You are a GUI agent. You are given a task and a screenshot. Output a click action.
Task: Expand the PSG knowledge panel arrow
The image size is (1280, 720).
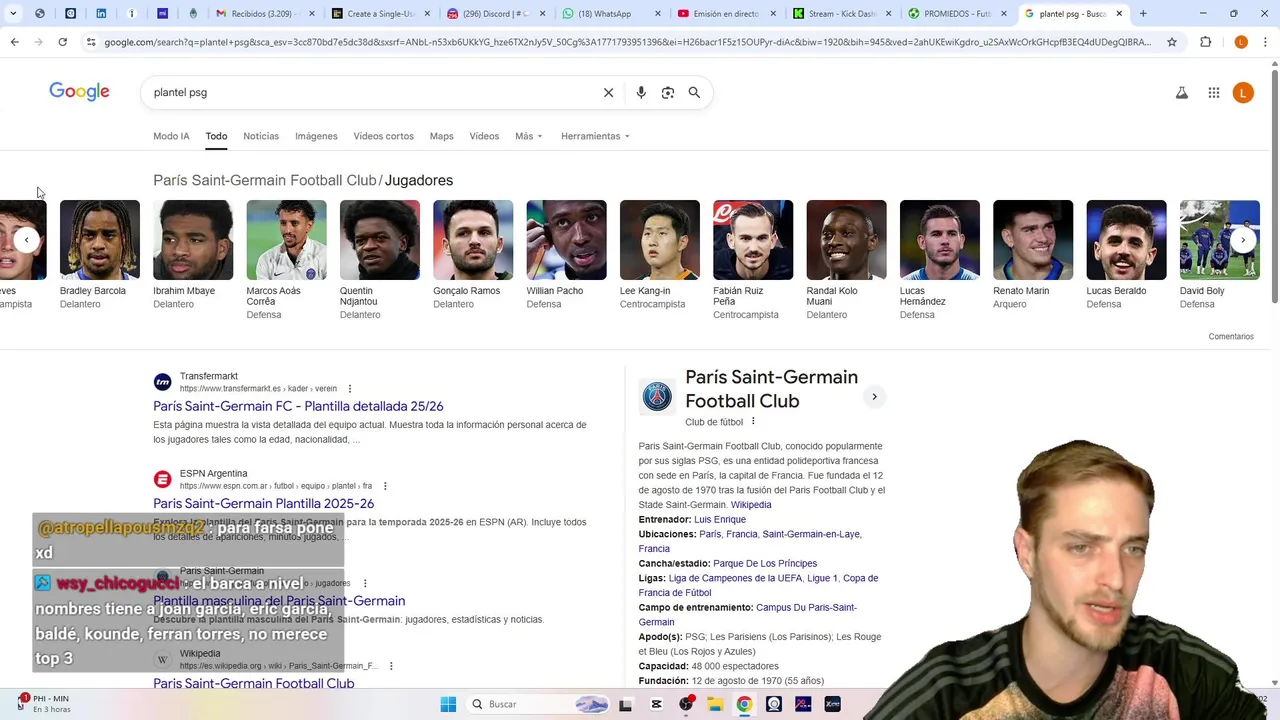tap(874, 397)
